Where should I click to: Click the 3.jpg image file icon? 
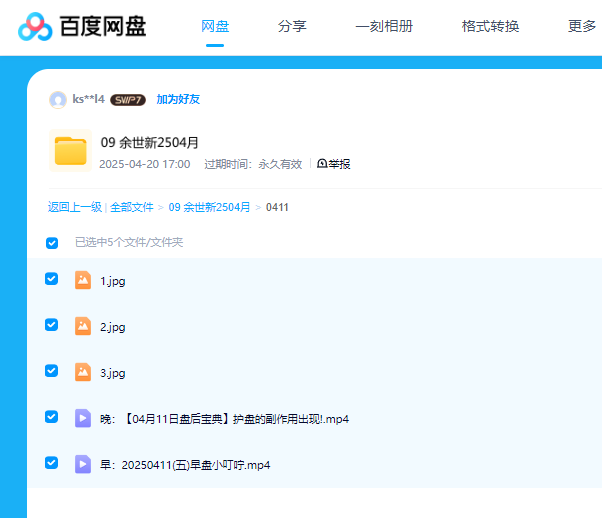83,372
